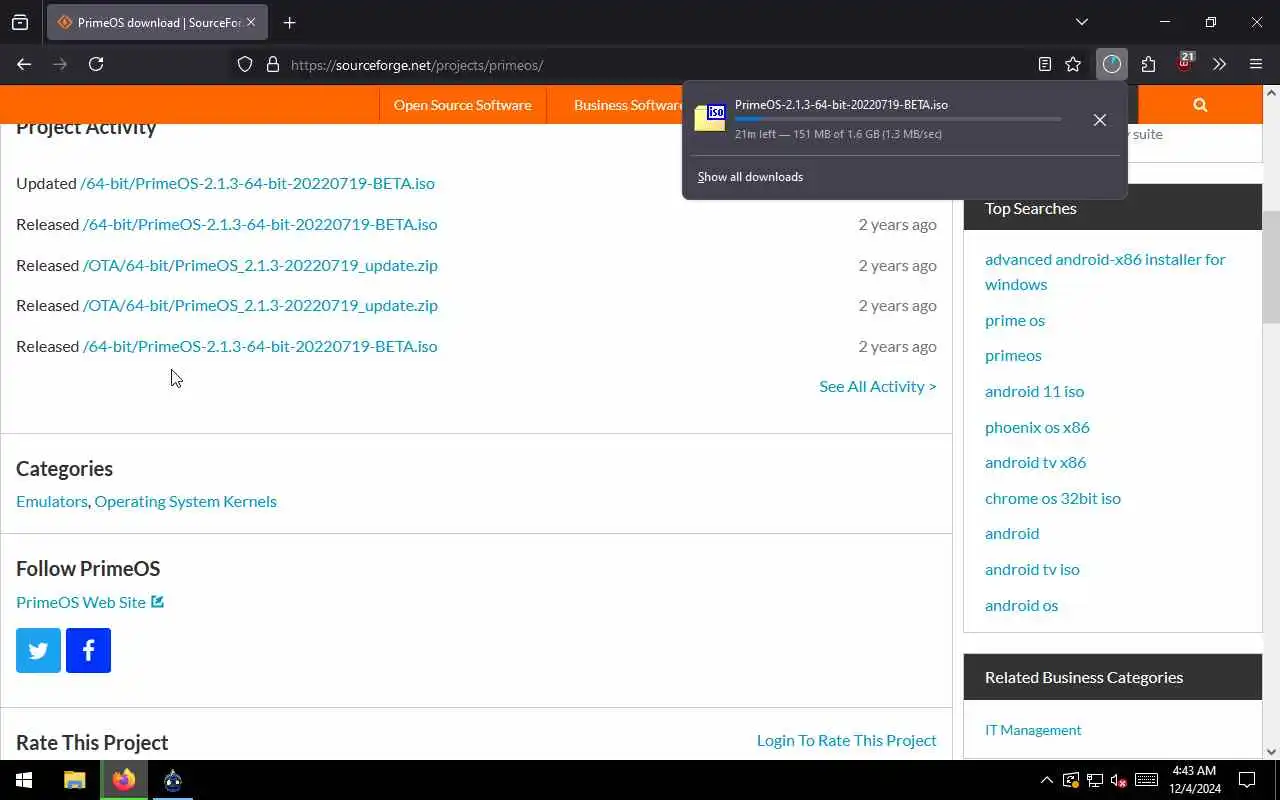Open Operating System Kernels category
The image size is (1280, 800).
(185, 501)
